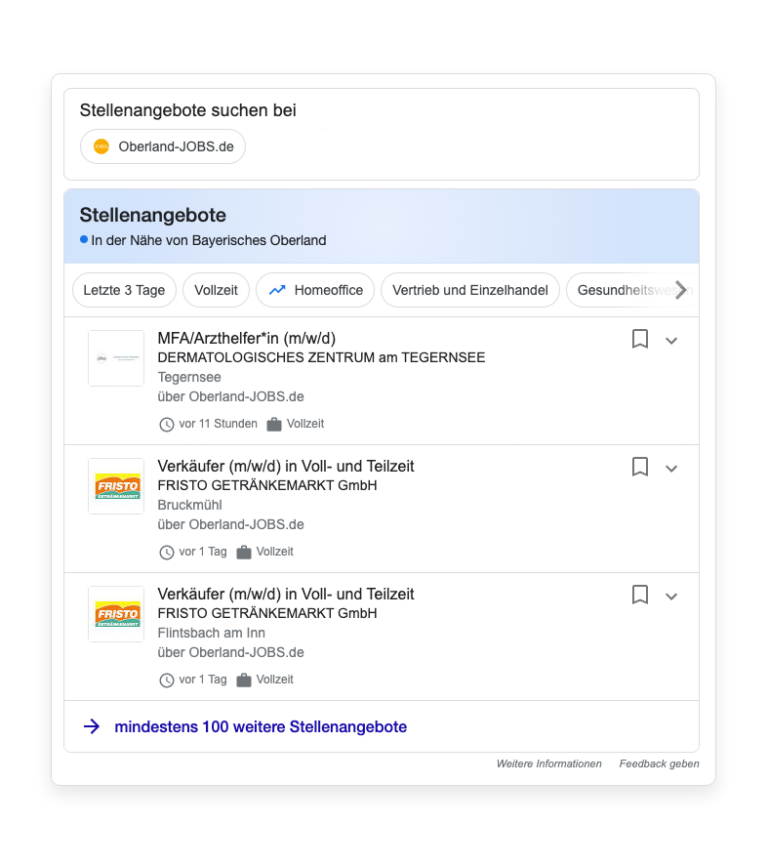Click the FRISTO logo for Flintsbach job
Viewport: 768px width, 865px height.
(116, 614)
